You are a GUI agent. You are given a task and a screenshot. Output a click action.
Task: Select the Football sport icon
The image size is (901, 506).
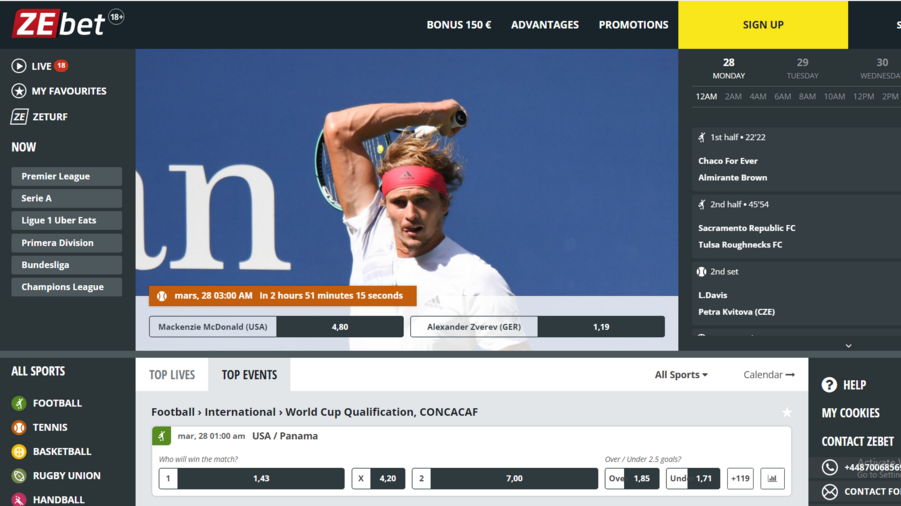point(19,403)
